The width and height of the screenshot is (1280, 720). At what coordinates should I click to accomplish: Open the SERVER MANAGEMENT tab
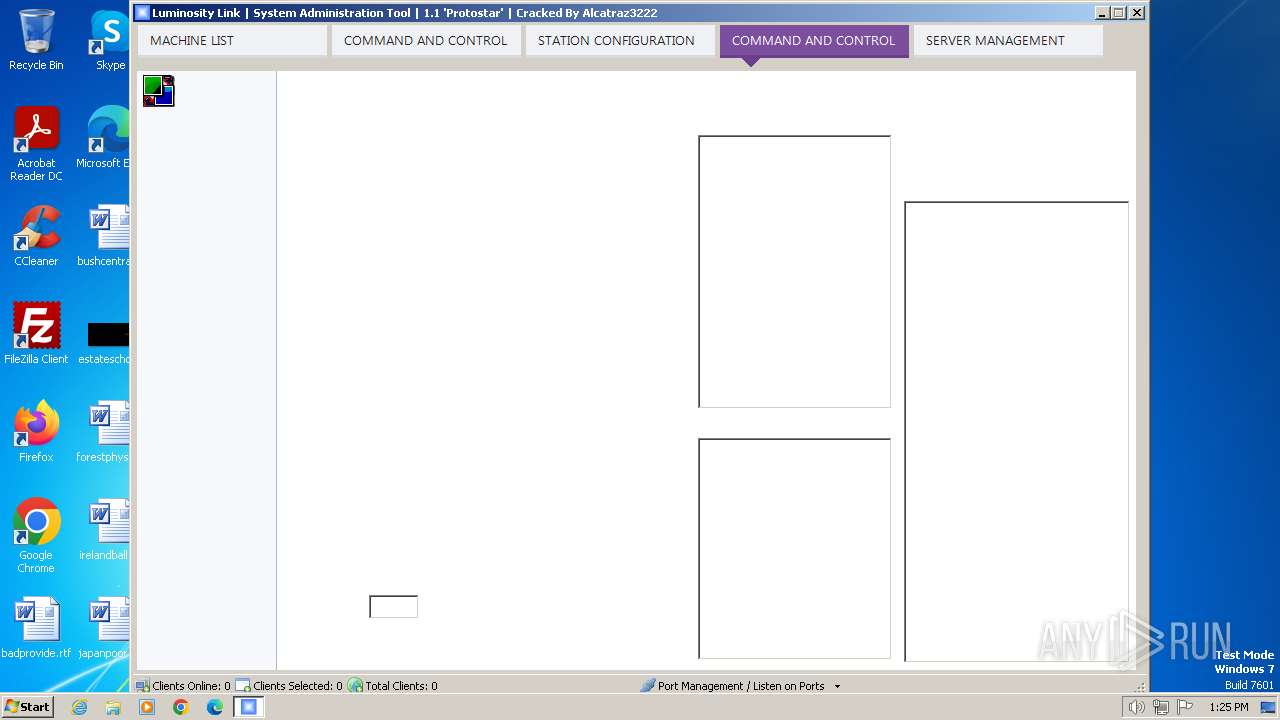(x=1008, y=41)
